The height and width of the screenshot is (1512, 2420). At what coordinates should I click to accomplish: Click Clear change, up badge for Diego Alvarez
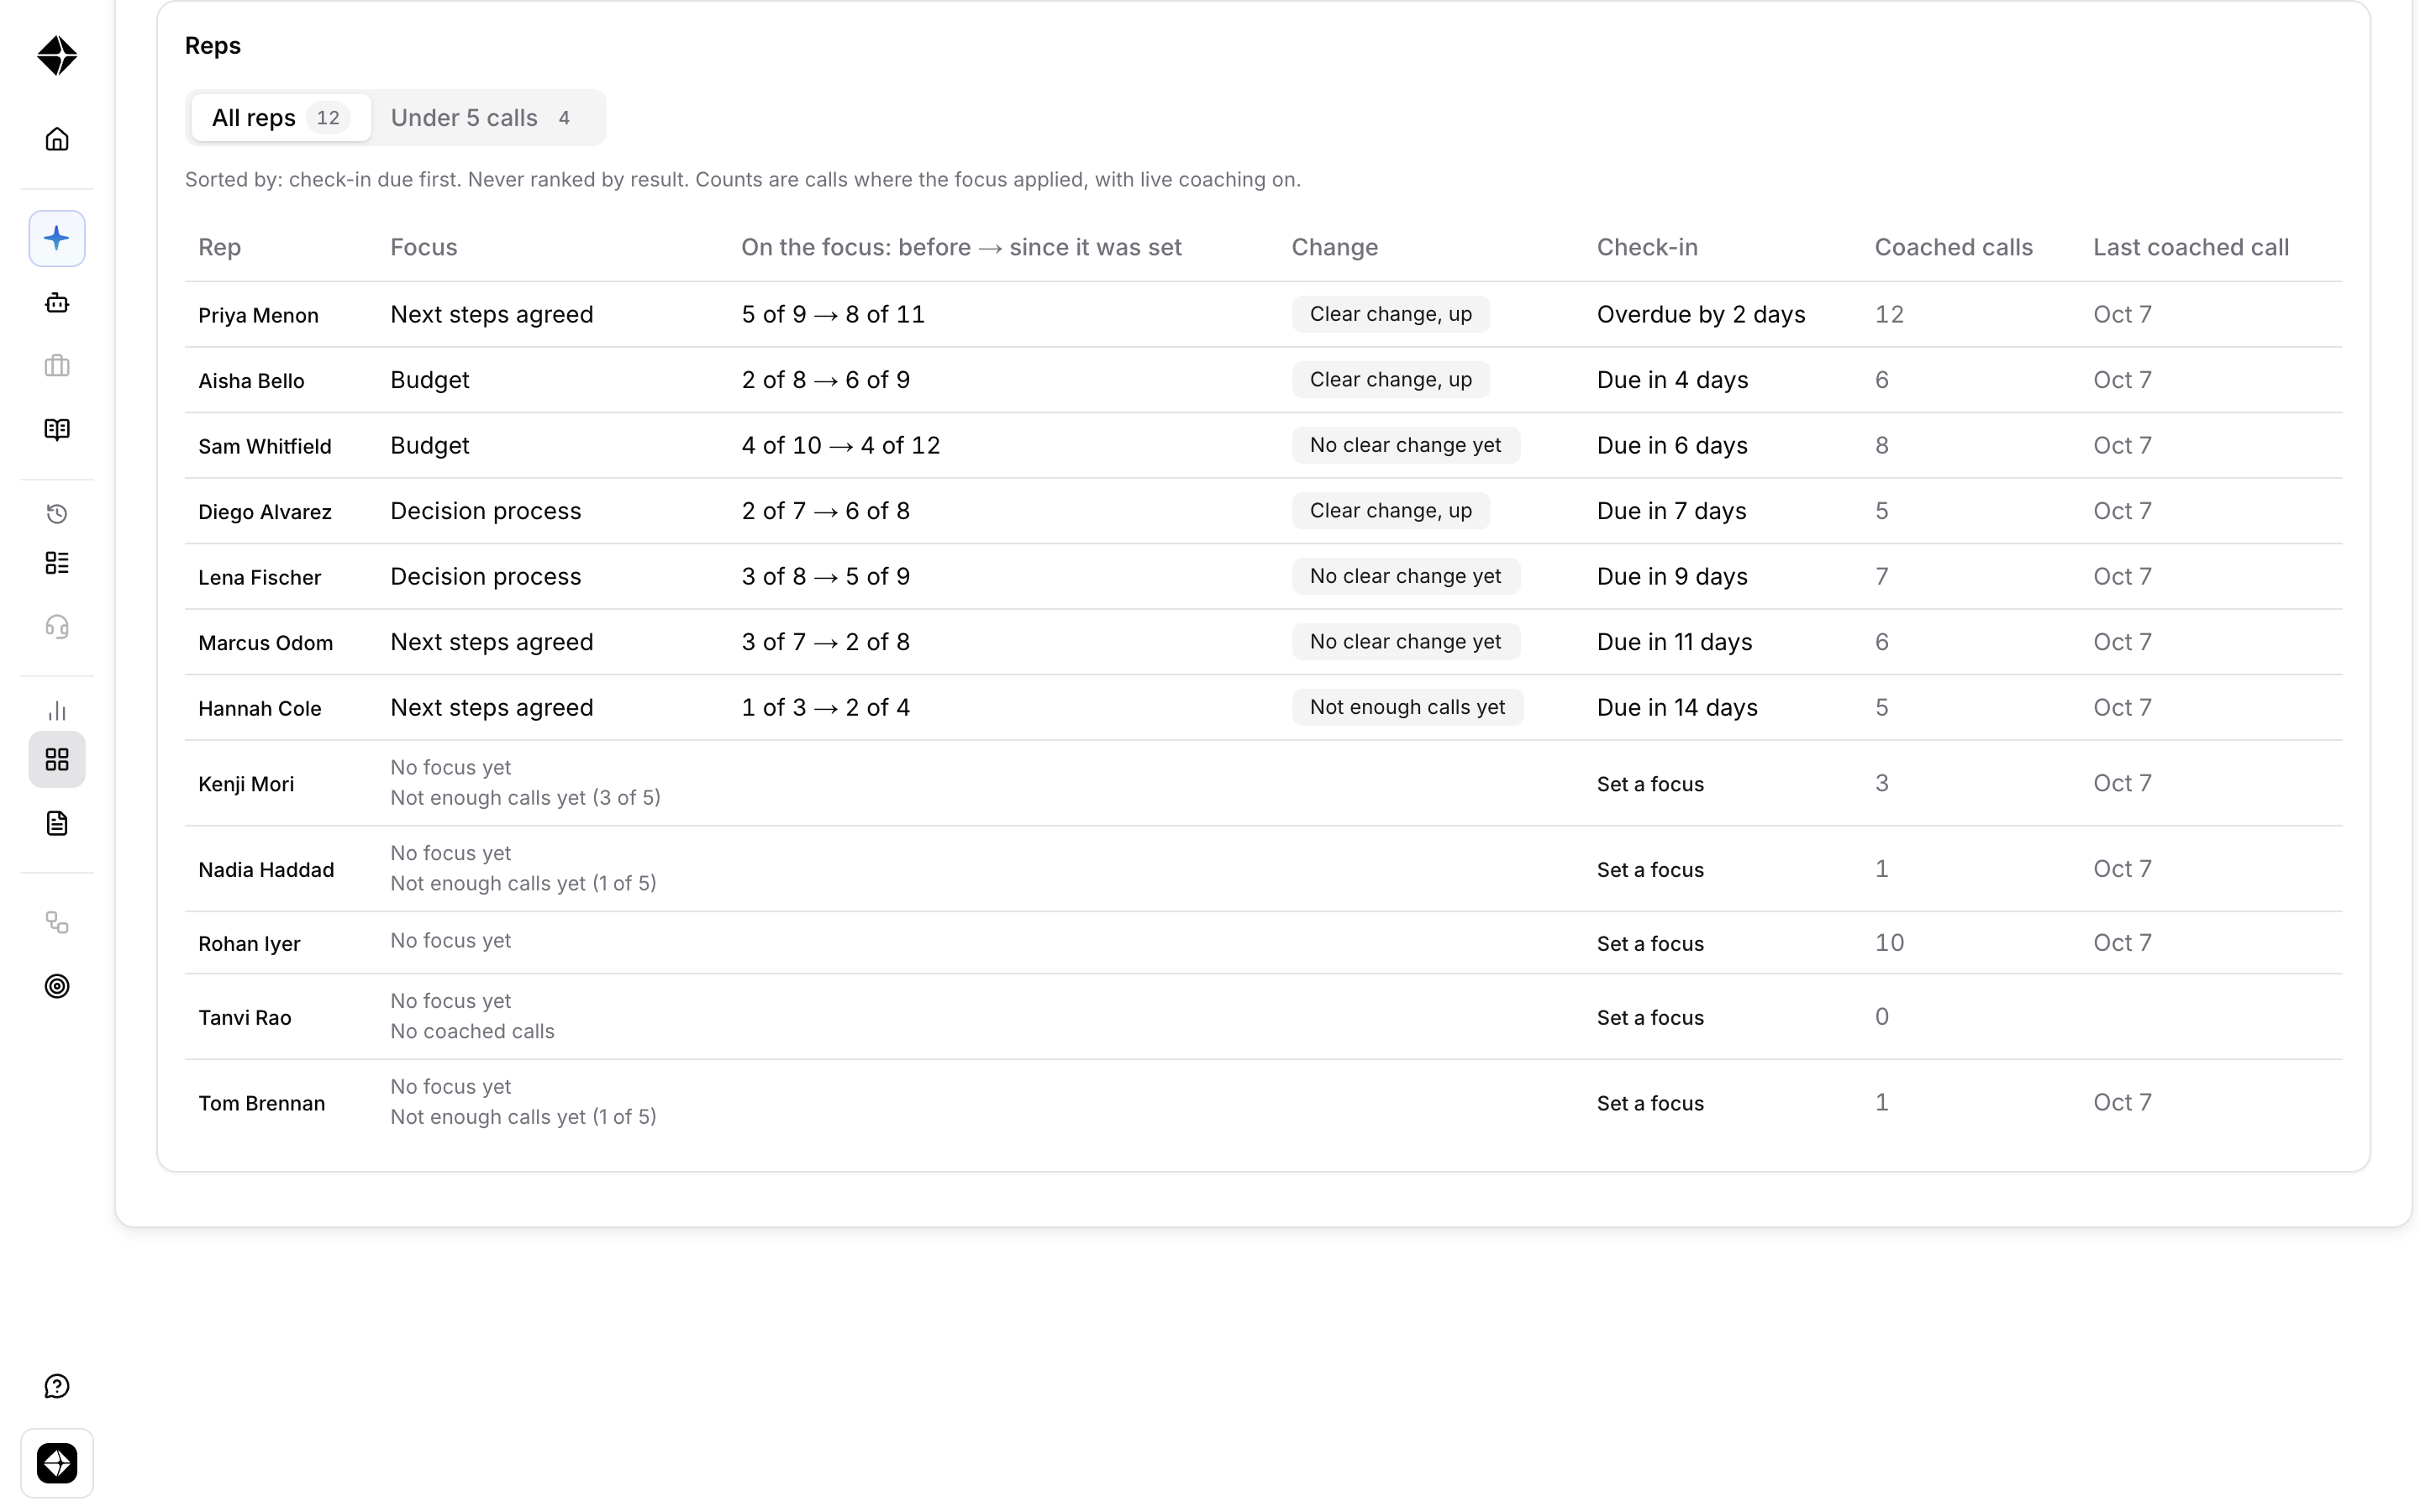click(x=1390, y=511)
